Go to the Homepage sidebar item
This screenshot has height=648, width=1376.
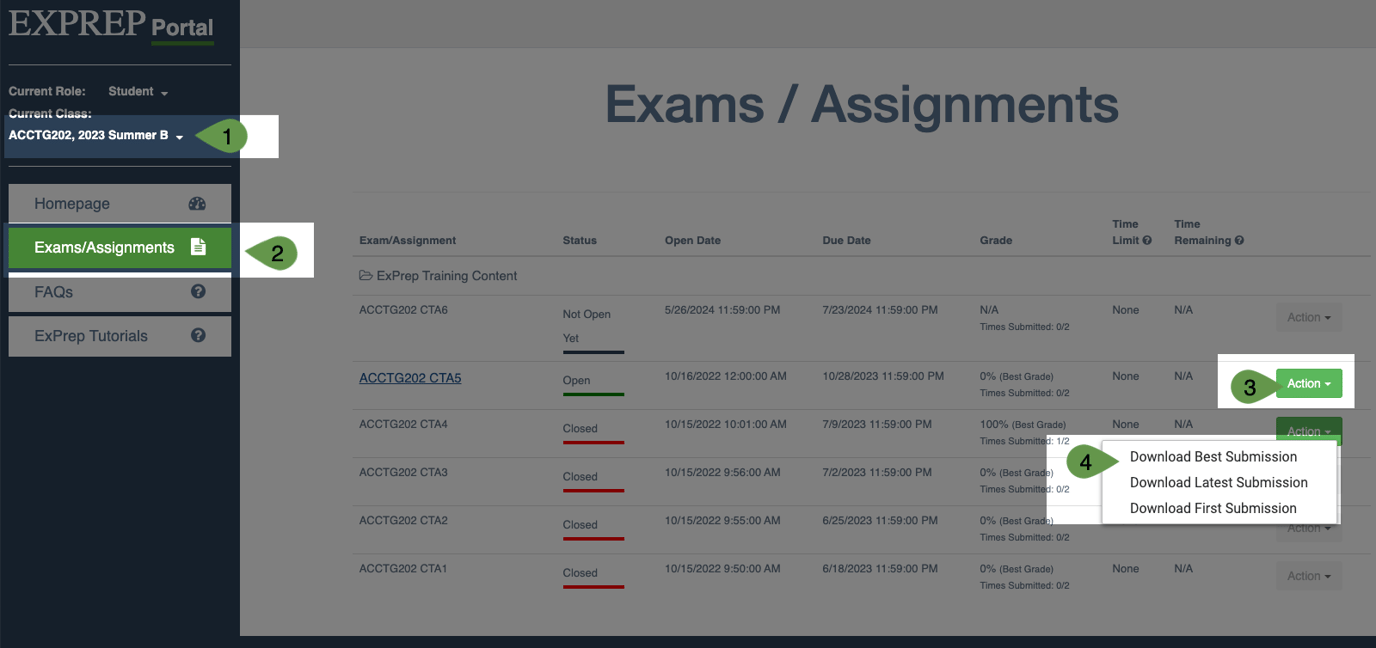(x=72, y=203)
